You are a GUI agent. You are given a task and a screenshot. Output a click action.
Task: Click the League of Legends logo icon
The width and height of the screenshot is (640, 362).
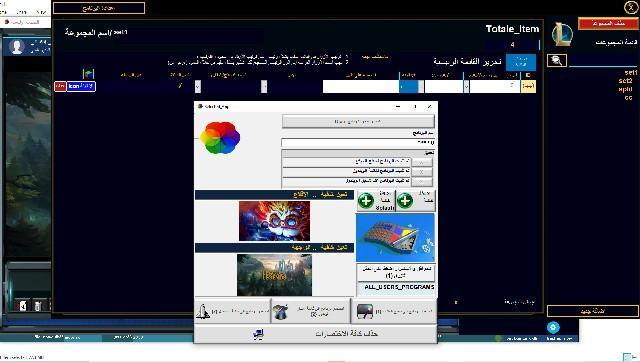562,35
